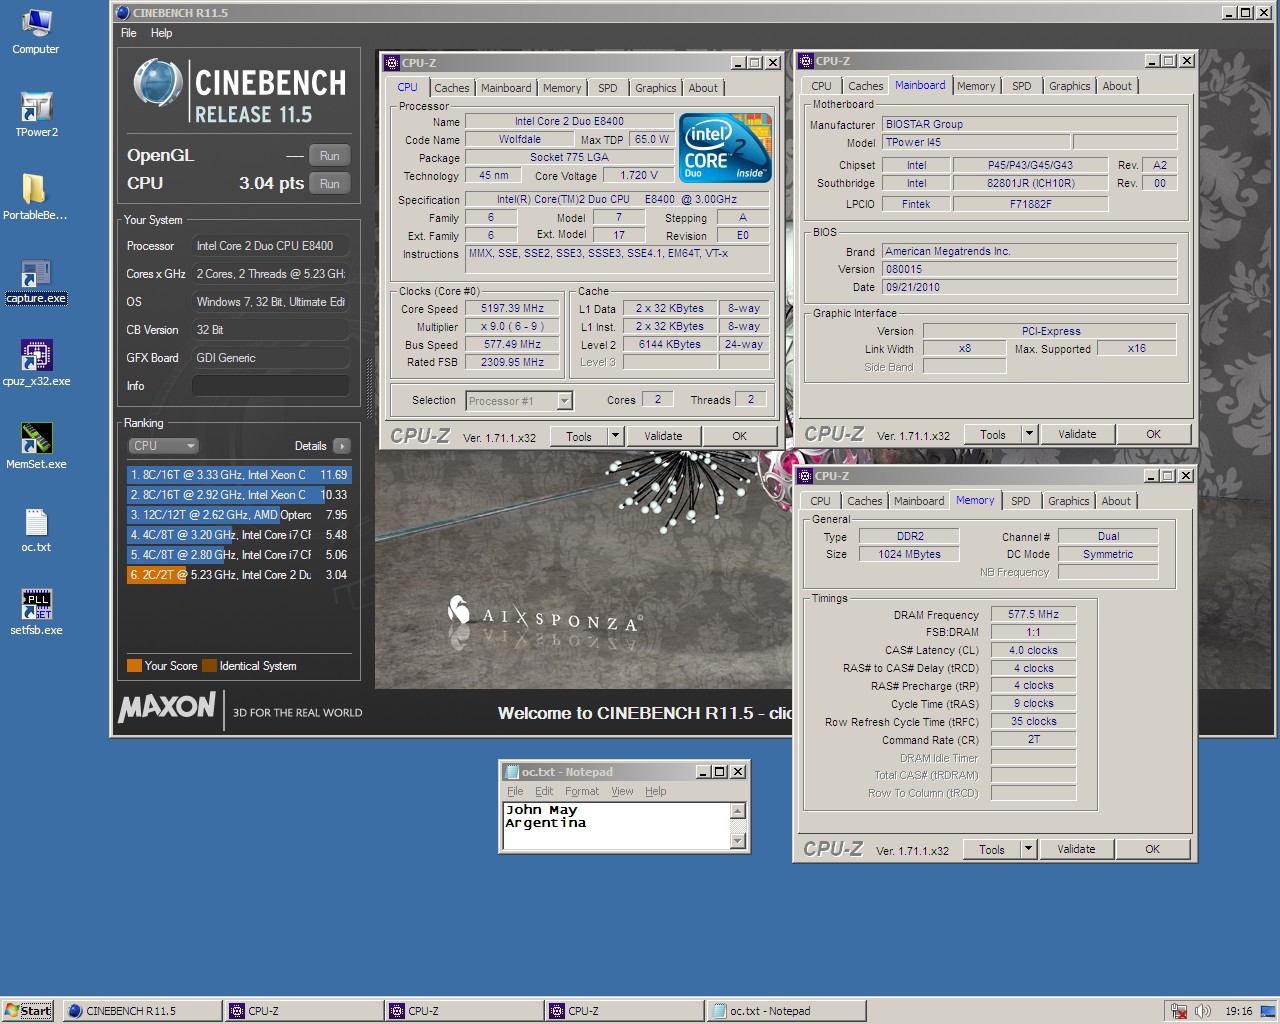Screen dimensions: 1280x1024
Task: Click the oc.txt Notepad title bar icon
Action: 511,772
